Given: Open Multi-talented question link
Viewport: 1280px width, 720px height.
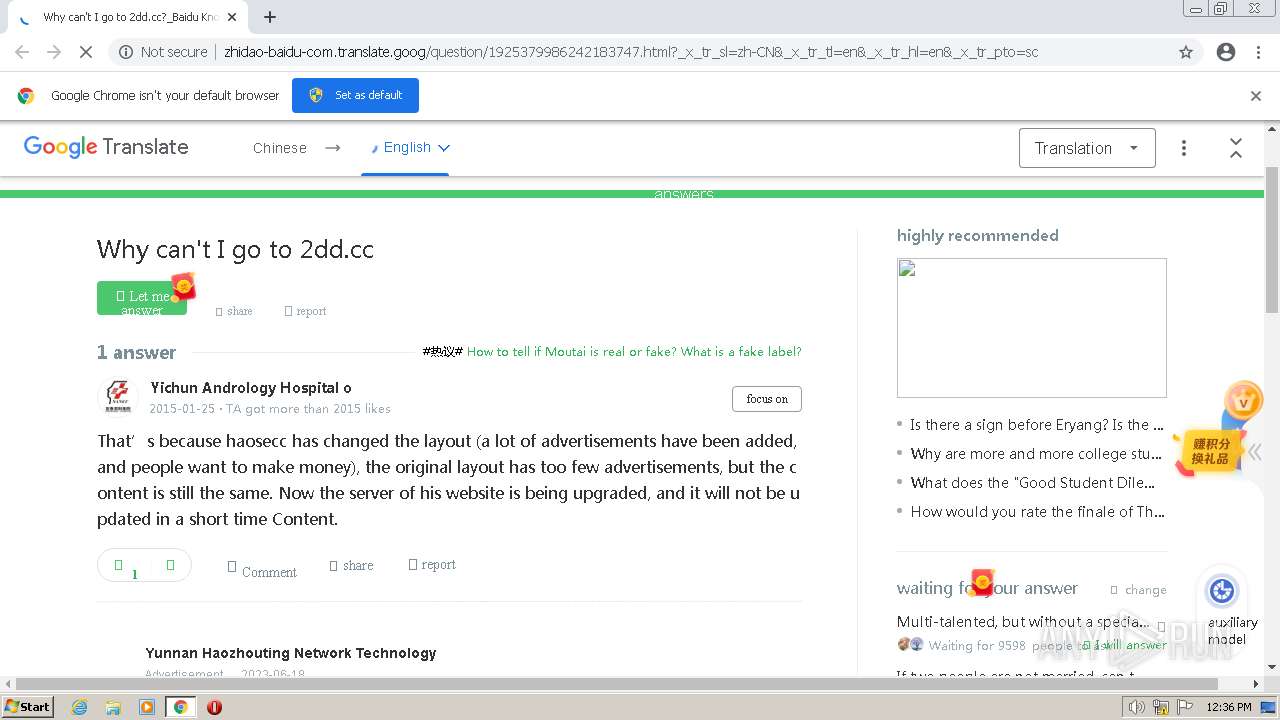Looking at the screenshot, I should [1023, 622].
